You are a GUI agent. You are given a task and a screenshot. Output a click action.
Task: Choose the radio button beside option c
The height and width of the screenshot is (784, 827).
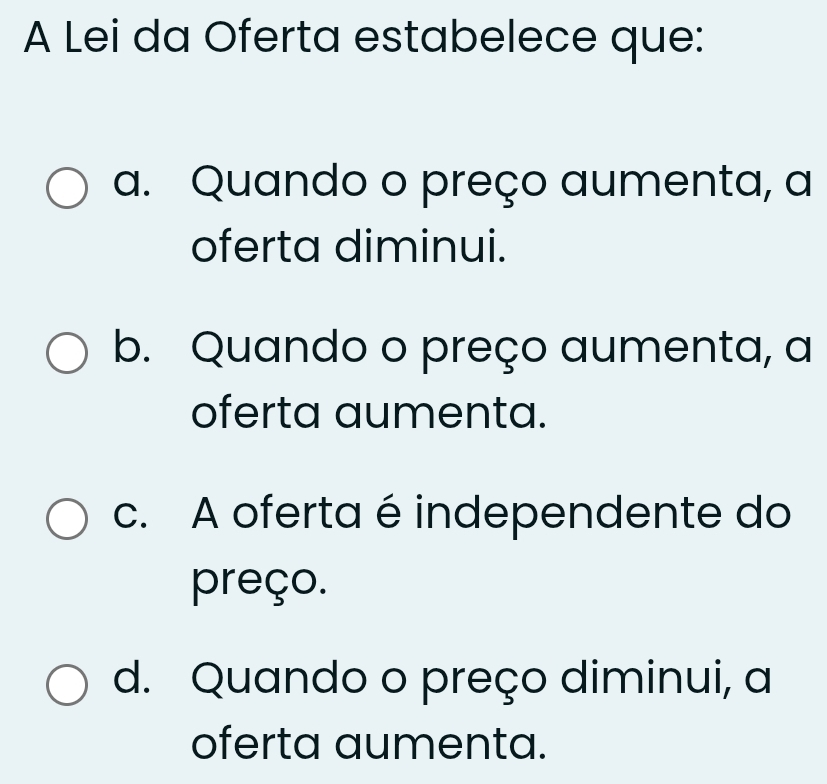[67, 520]
